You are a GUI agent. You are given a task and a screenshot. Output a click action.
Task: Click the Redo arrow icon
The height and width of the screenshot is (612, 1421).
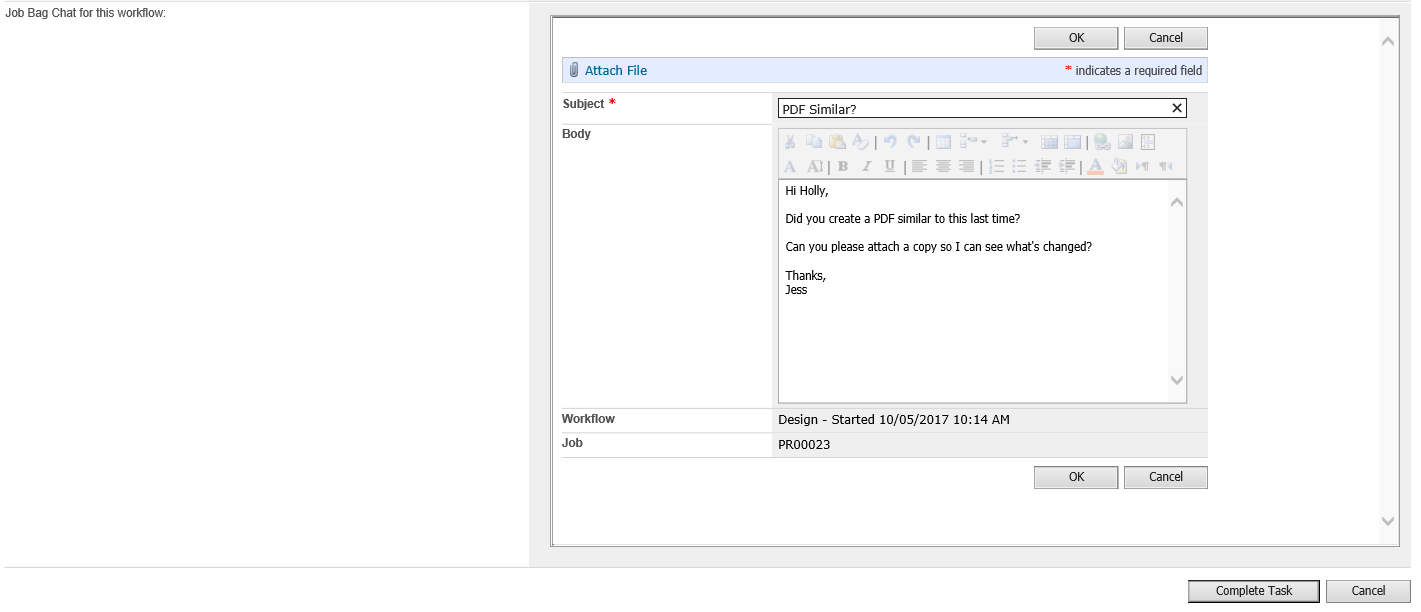pos(914,142)
